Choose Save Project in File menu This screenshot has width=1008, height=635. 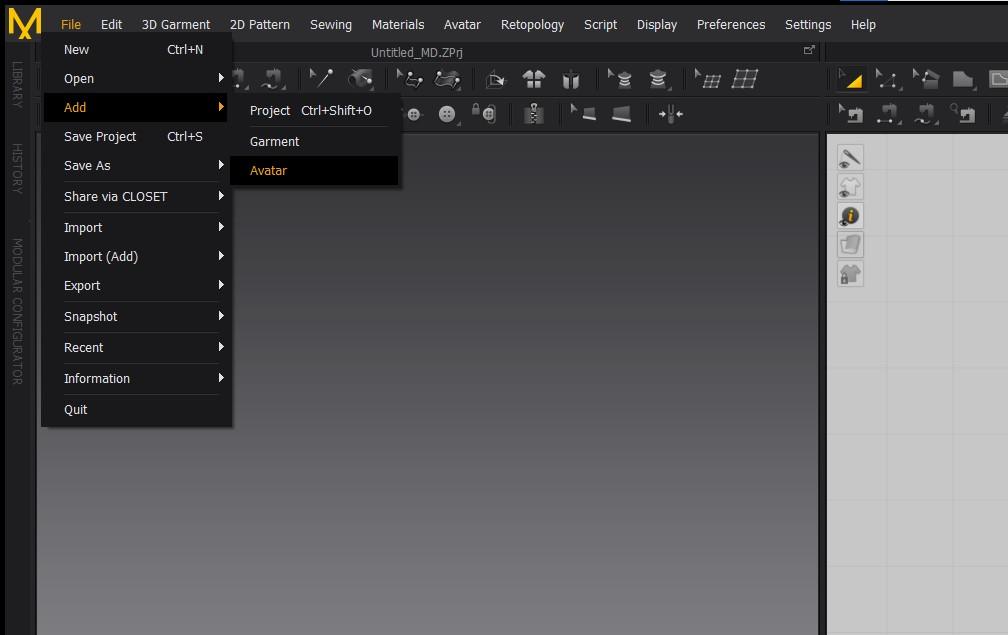(x=136, y=136)
